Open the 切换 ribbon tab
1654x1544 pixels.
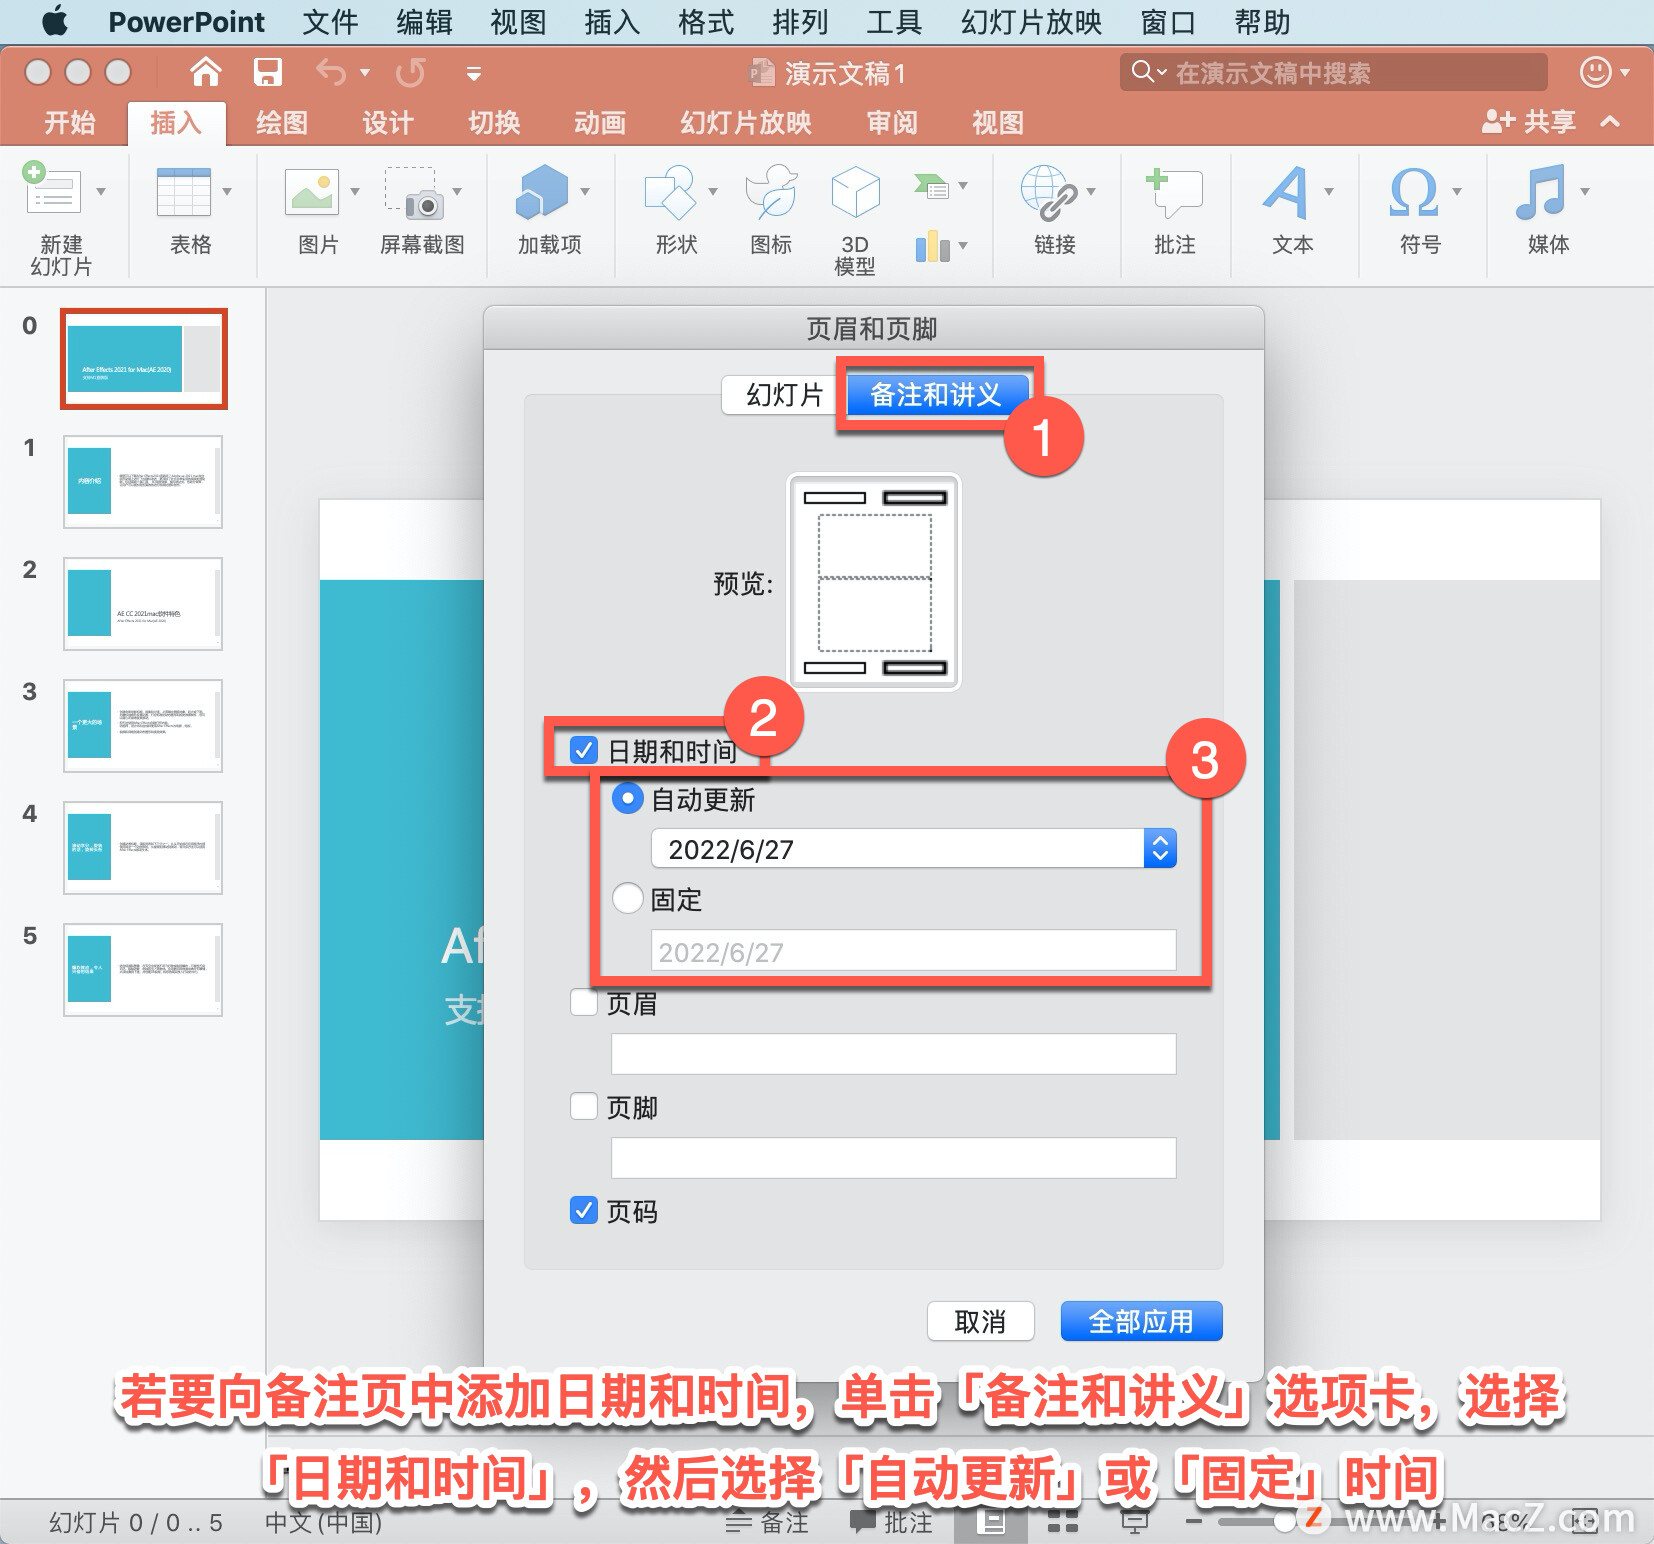(493, 122)
